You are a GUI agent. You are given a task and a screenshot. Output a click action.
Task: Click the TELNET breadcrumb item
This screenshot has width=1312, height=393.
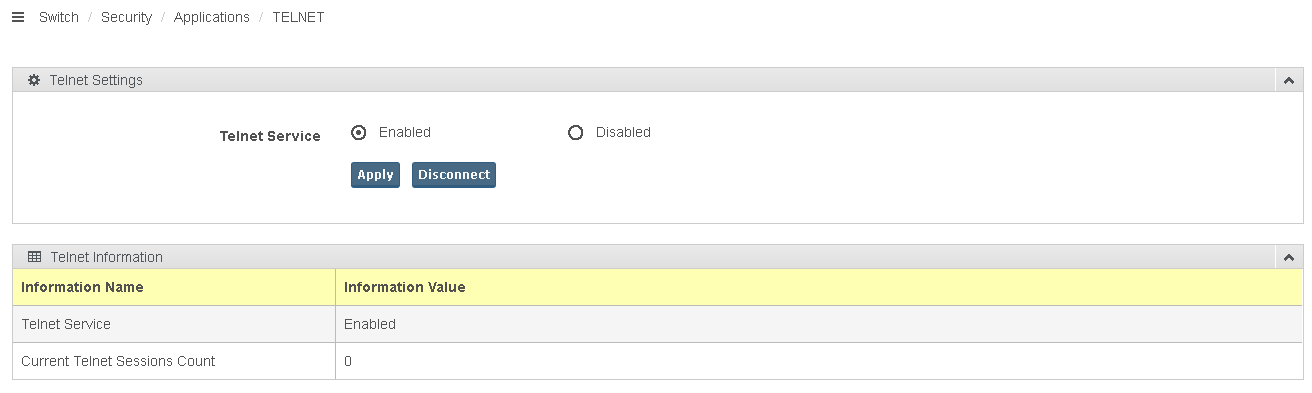298,17
